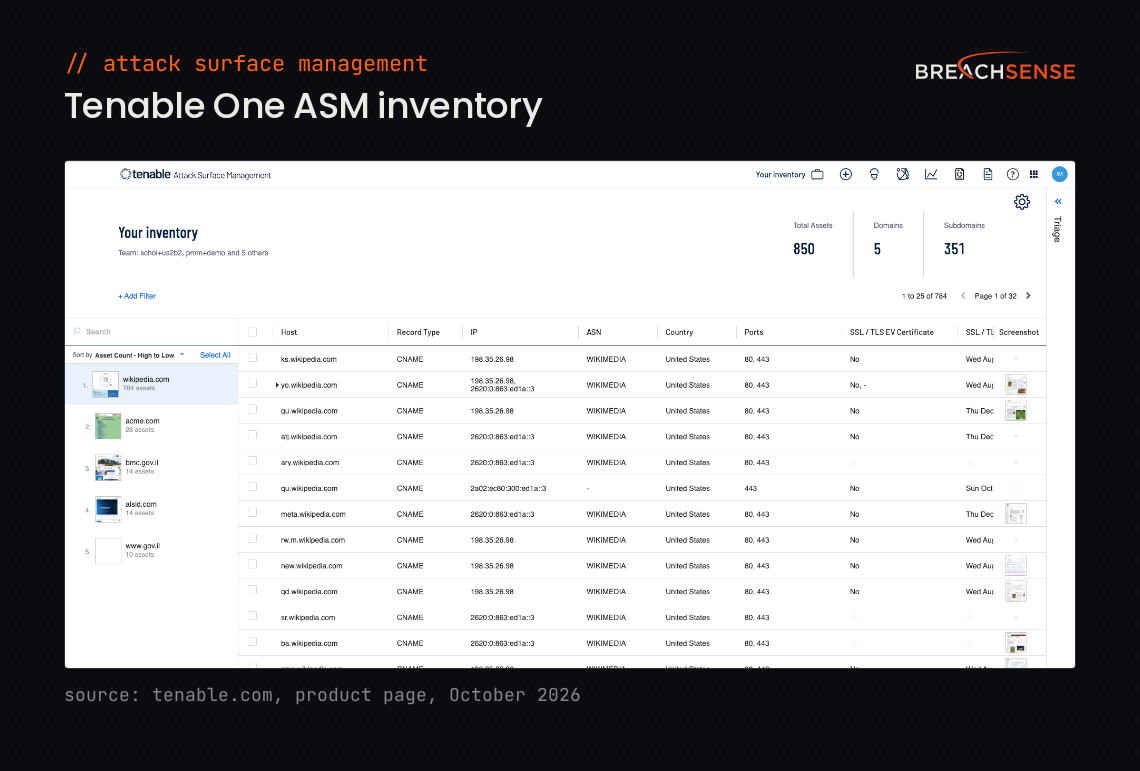
Task: Click host sr.wikipedia.com
Action: (x=308, y=618)
